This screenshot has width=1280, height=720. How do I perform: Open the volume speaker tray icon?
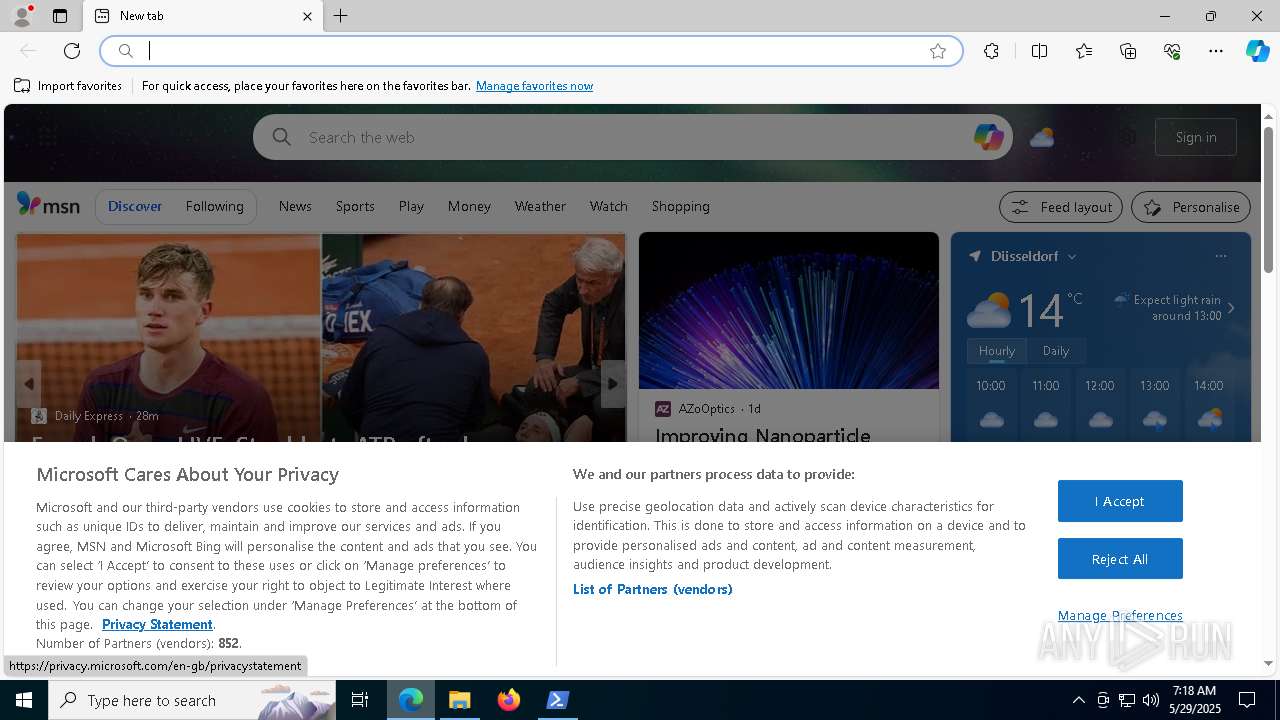[x=1151, y=700]
